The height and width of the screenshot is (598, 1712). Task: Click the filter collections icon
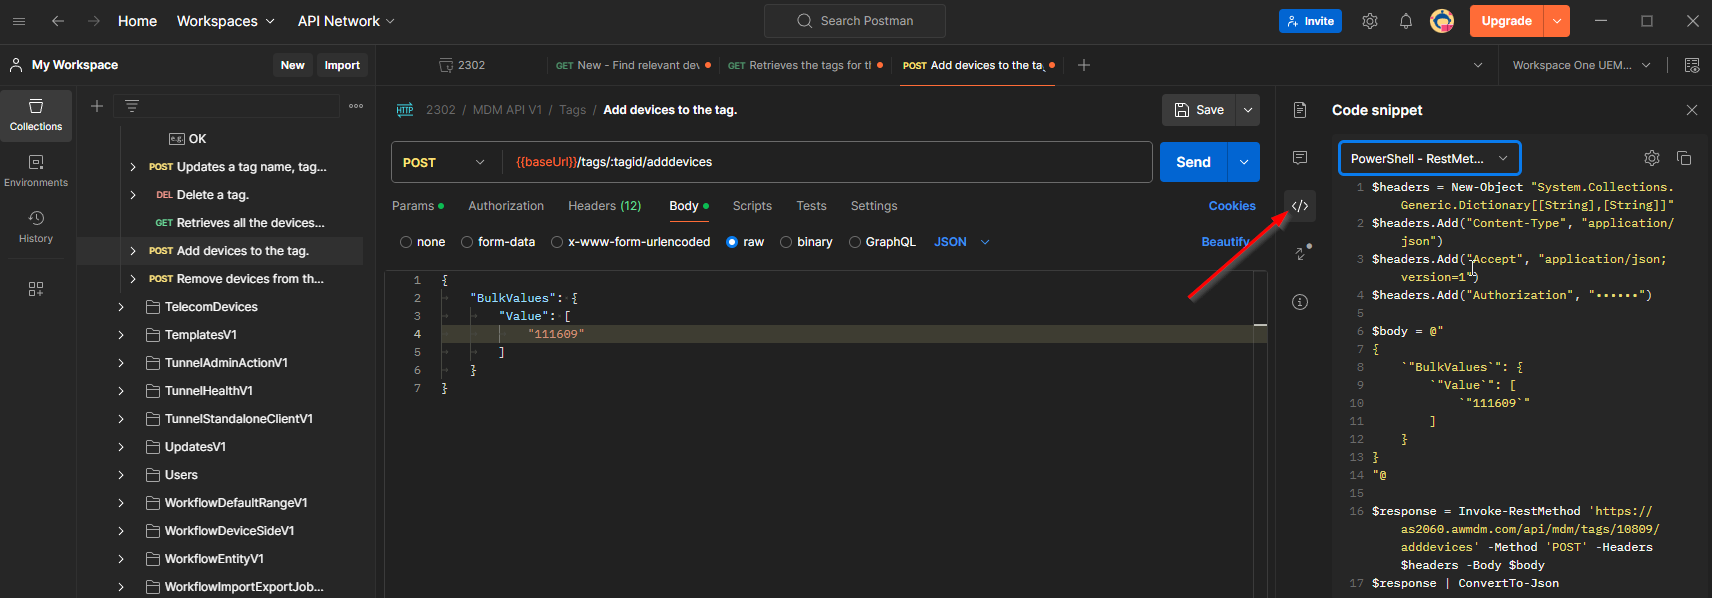(x=132, y=106)
